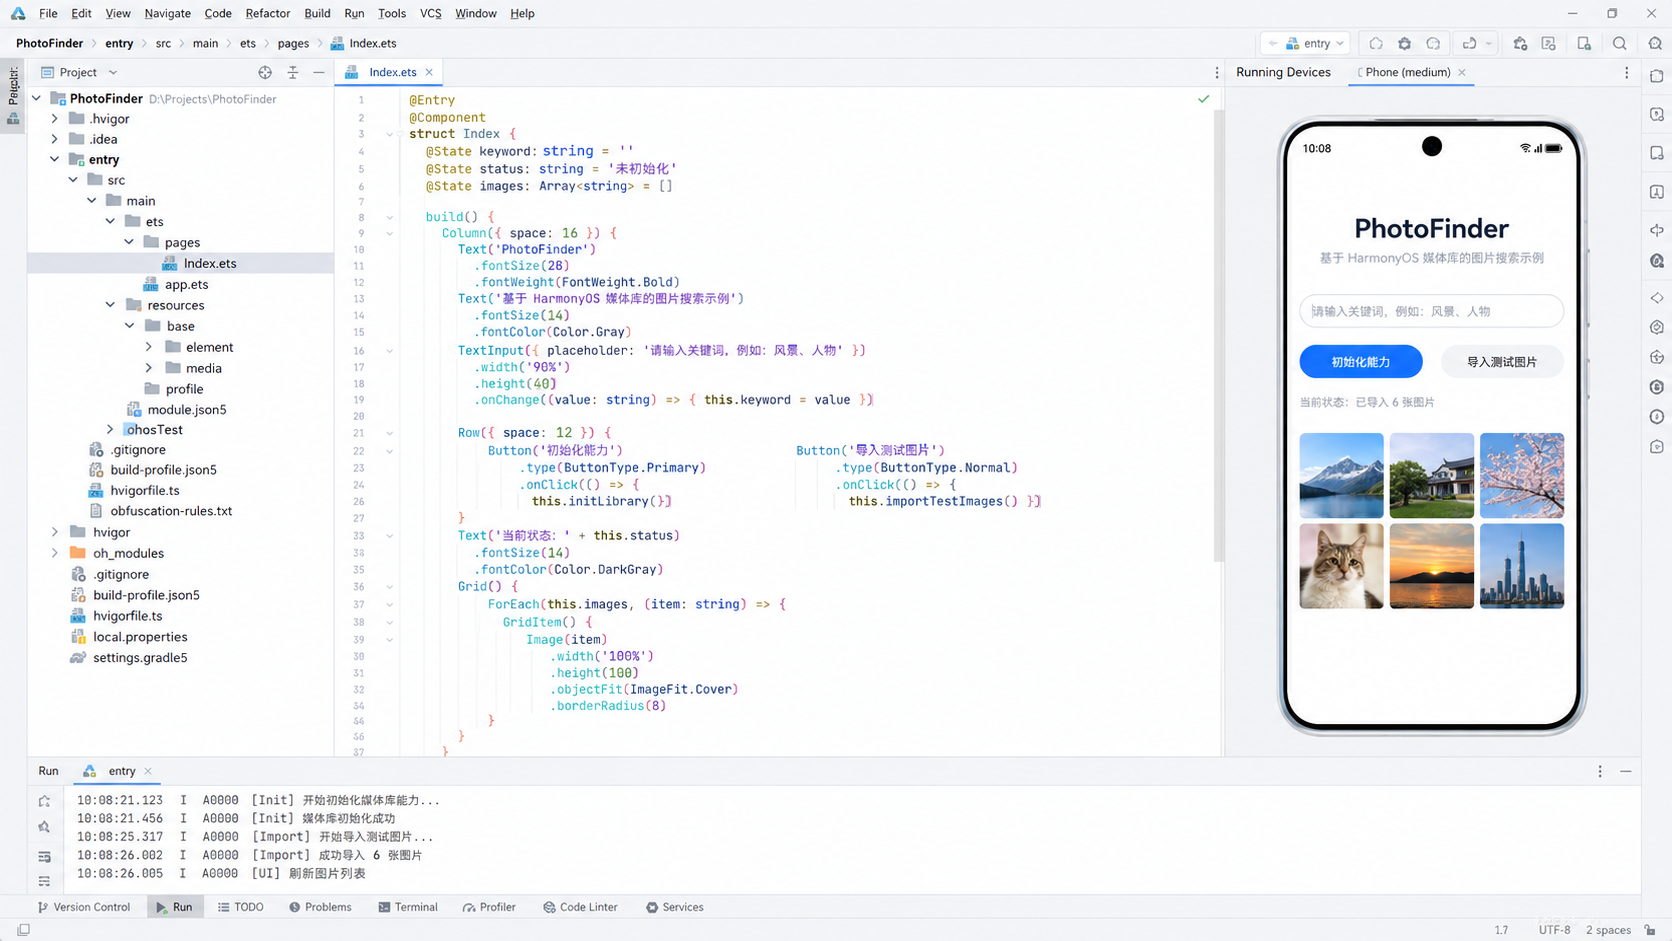
Task: Open the build-profile.json5 file under entry
Action: coord(164,470)
